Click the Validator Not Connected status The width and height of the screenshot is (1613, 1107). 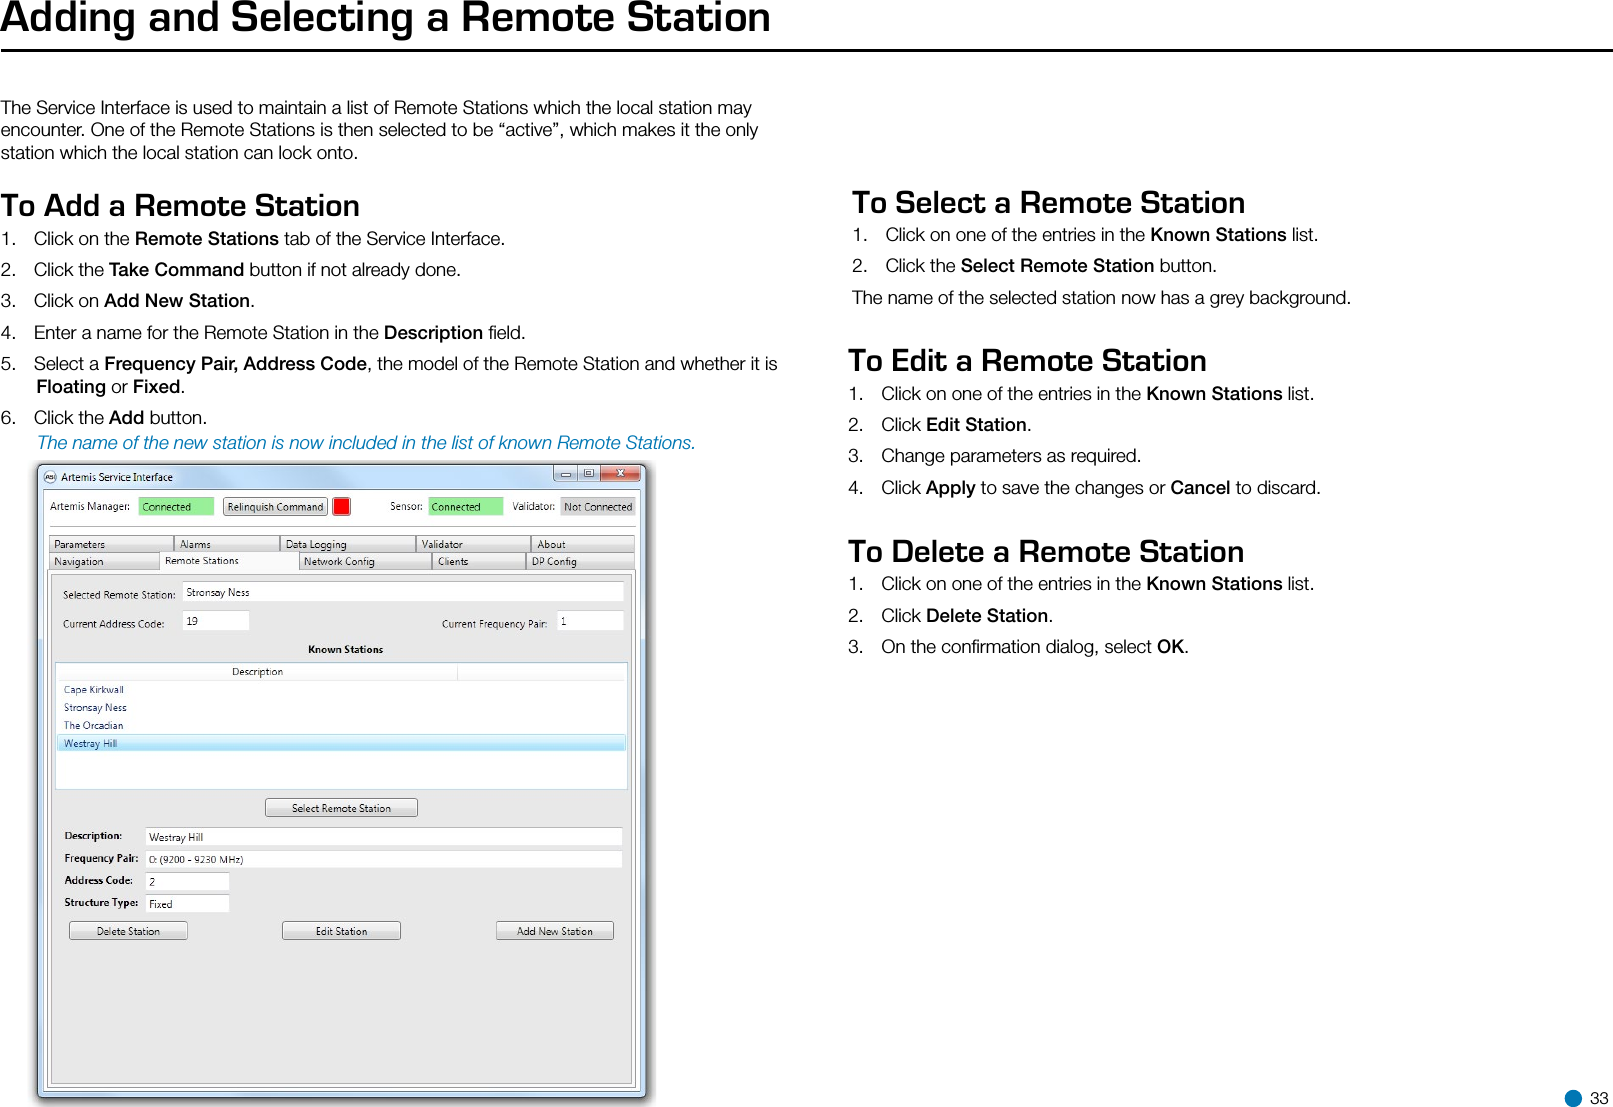coord(598,507)
